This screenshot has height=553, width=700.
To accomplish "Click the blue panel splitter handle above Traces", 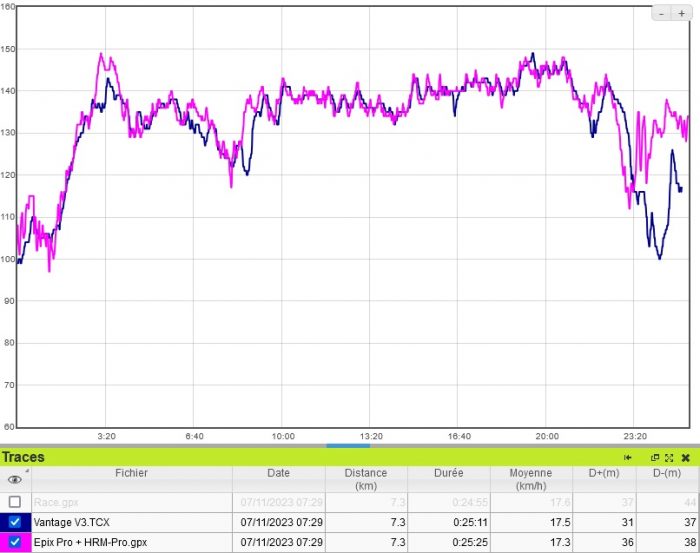I will tap(348, 446).
